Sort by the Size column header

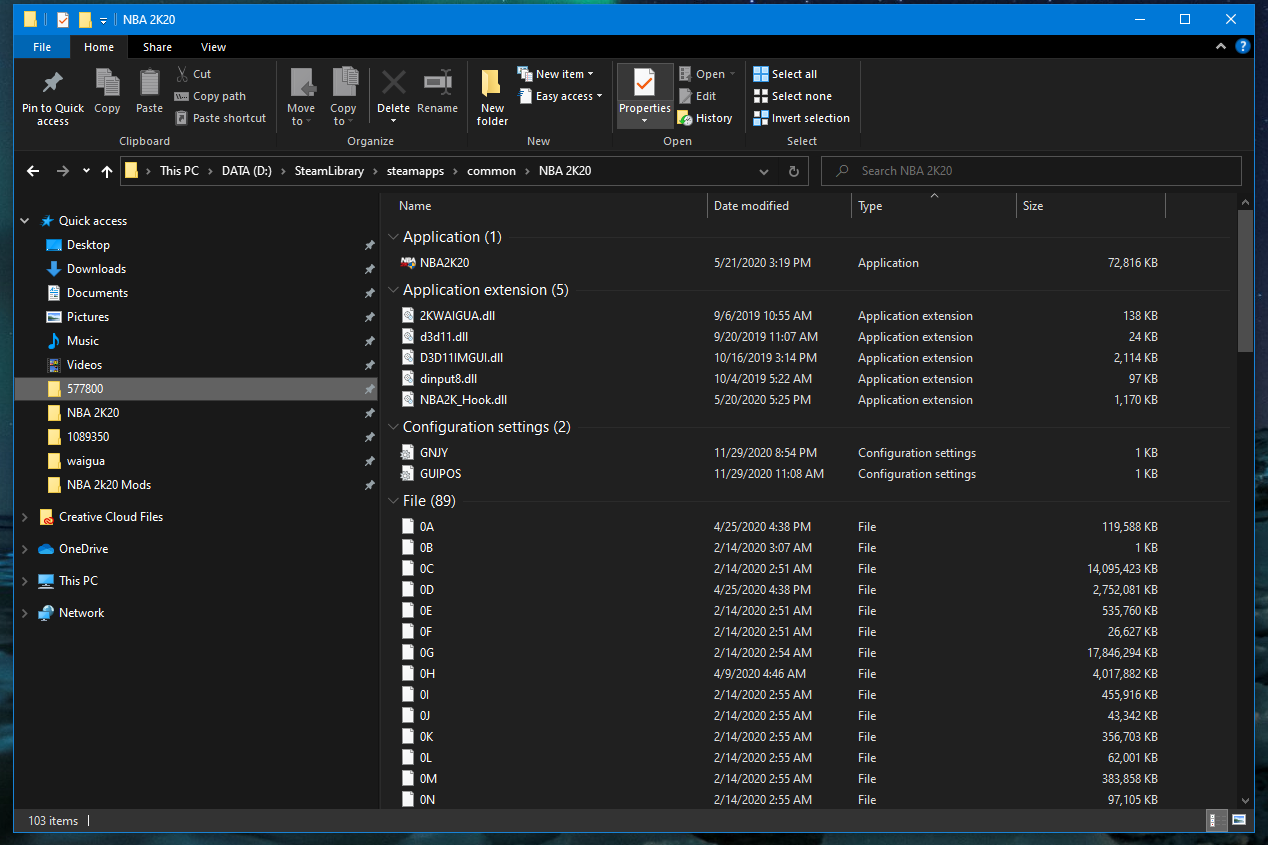[1091, 206]
